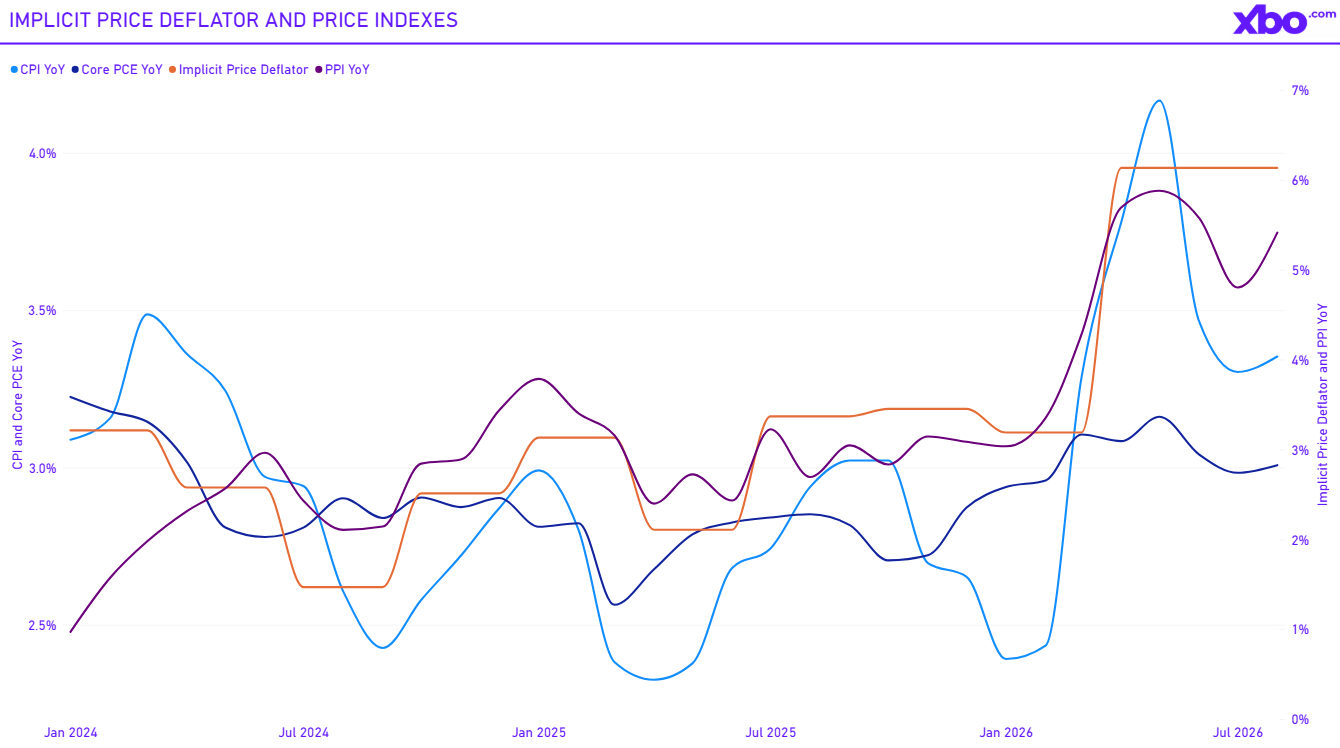Click the Implicit Price Deflator and PPI YoY axis title

coord(1323,403)
